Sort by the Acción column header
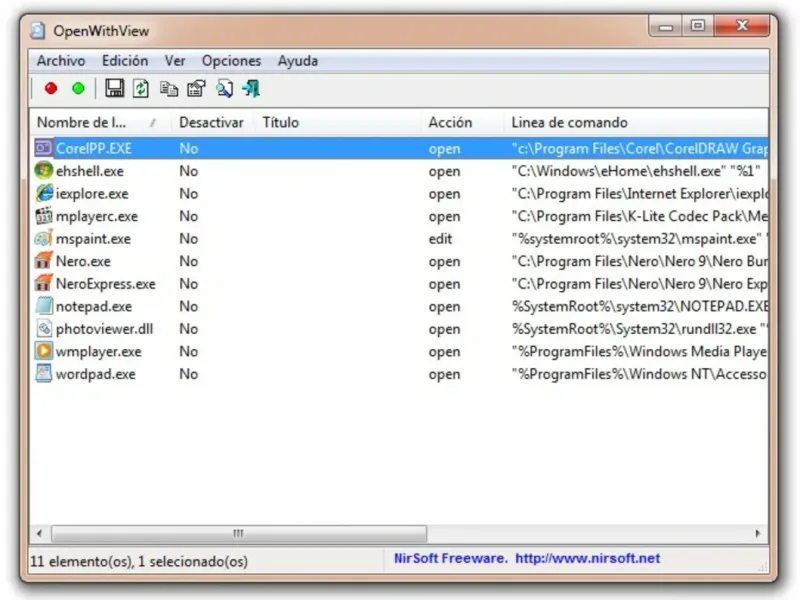The image size is (800, 600). coord(462,122)
